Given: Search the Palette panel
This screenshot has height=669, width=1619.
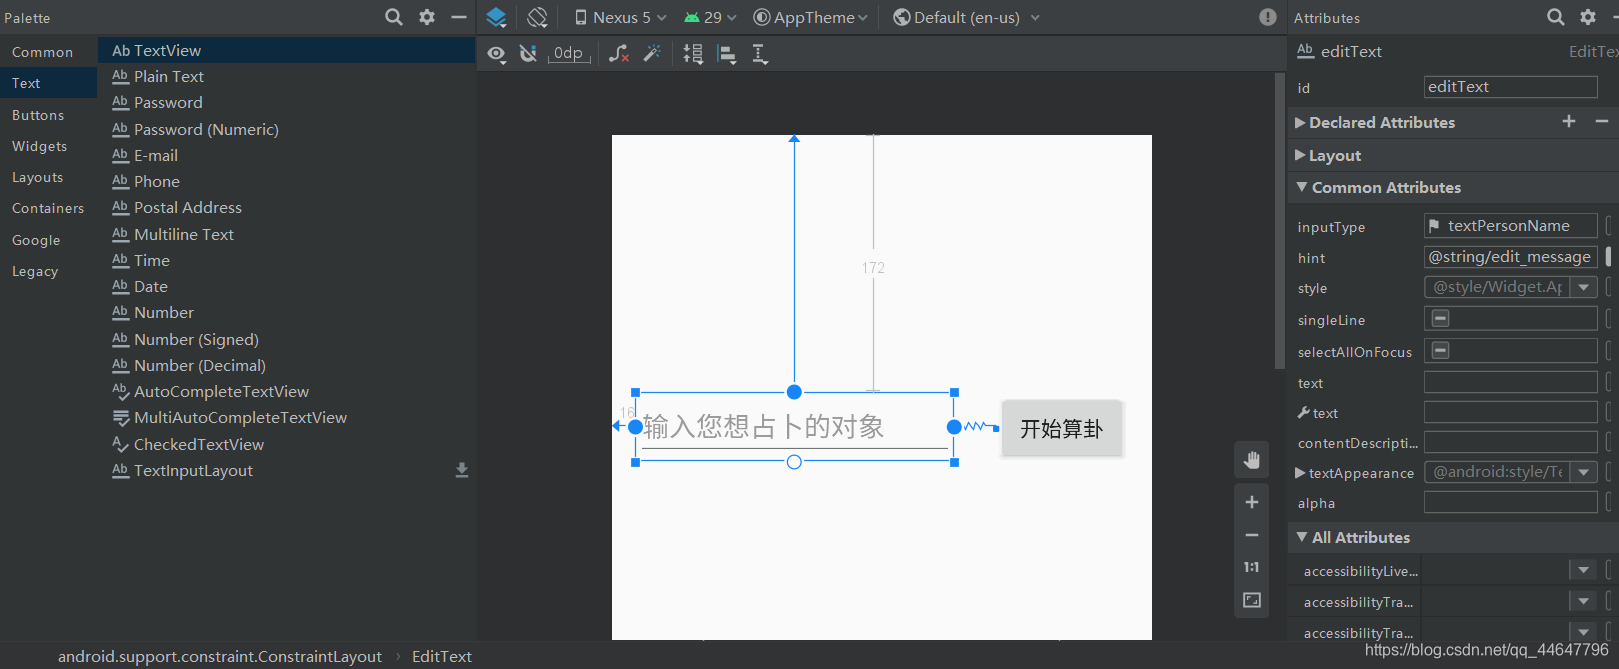Looking at the screenshot, I should (x=394, y=17).
